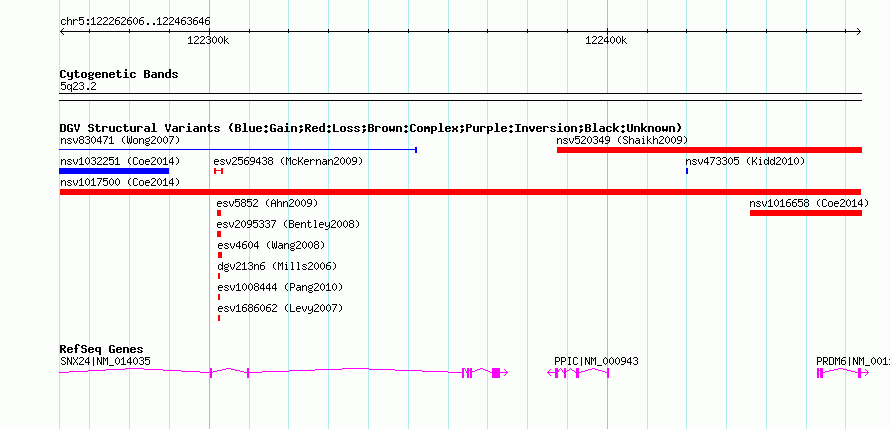Click the 5q23.2 band label
The width and height of the screenshot is (890, 429).
(78, 86)
